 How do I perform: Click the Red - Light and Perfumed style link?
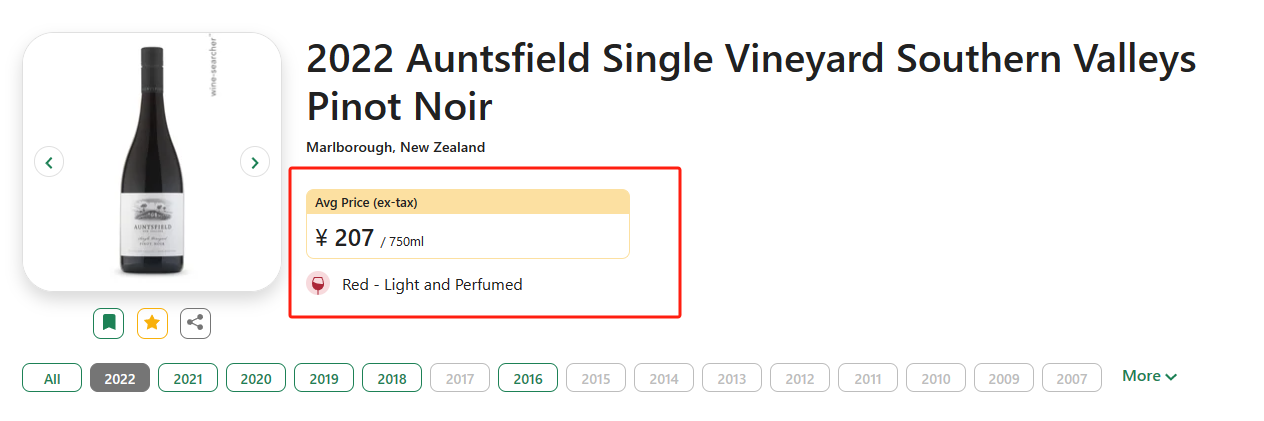point(432,285)
